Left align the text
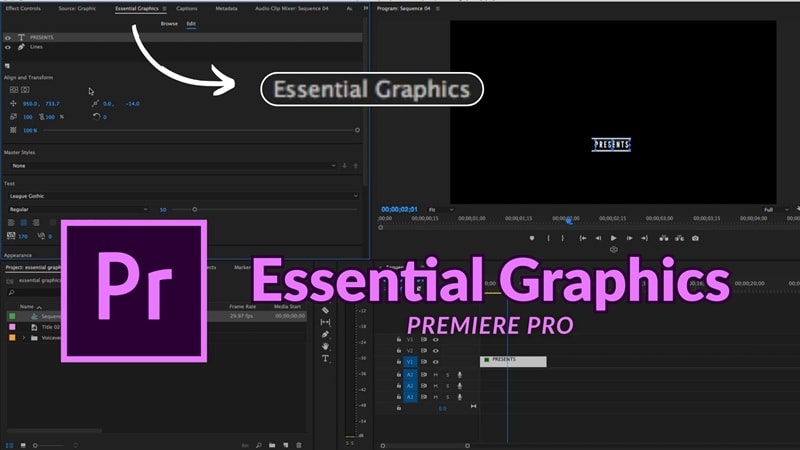The width and height of the screenshot is (800, 450). (11, 222)
